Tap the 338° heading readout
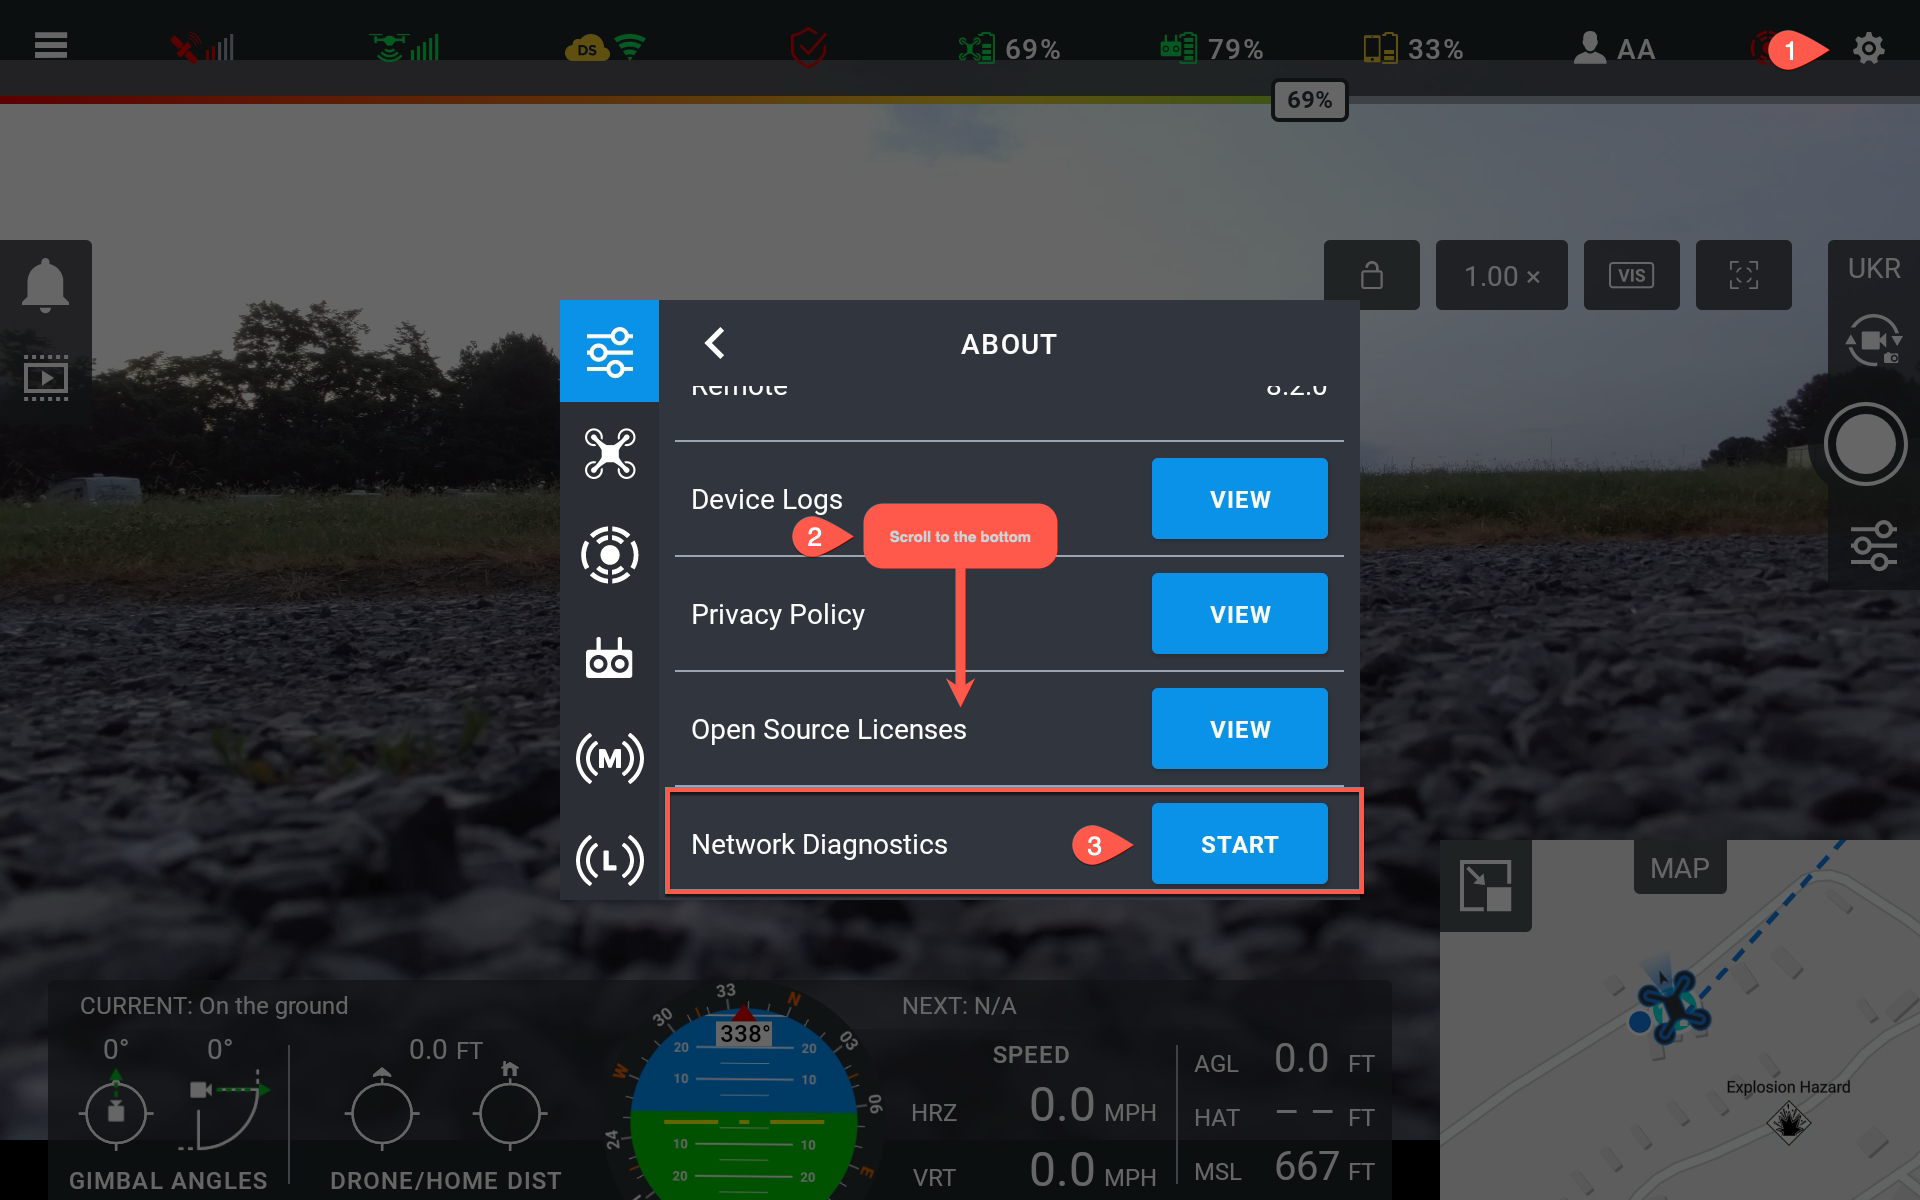 point(745,1034)
